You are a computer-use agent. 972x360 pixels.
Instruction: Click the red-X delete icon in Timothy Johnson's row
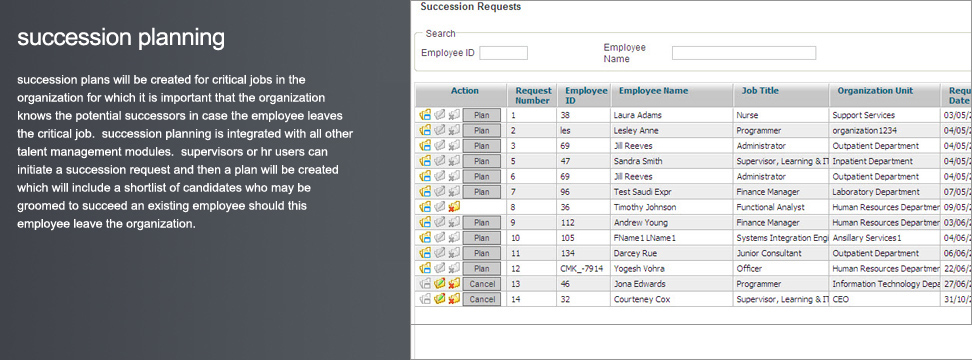pos(454,207)
